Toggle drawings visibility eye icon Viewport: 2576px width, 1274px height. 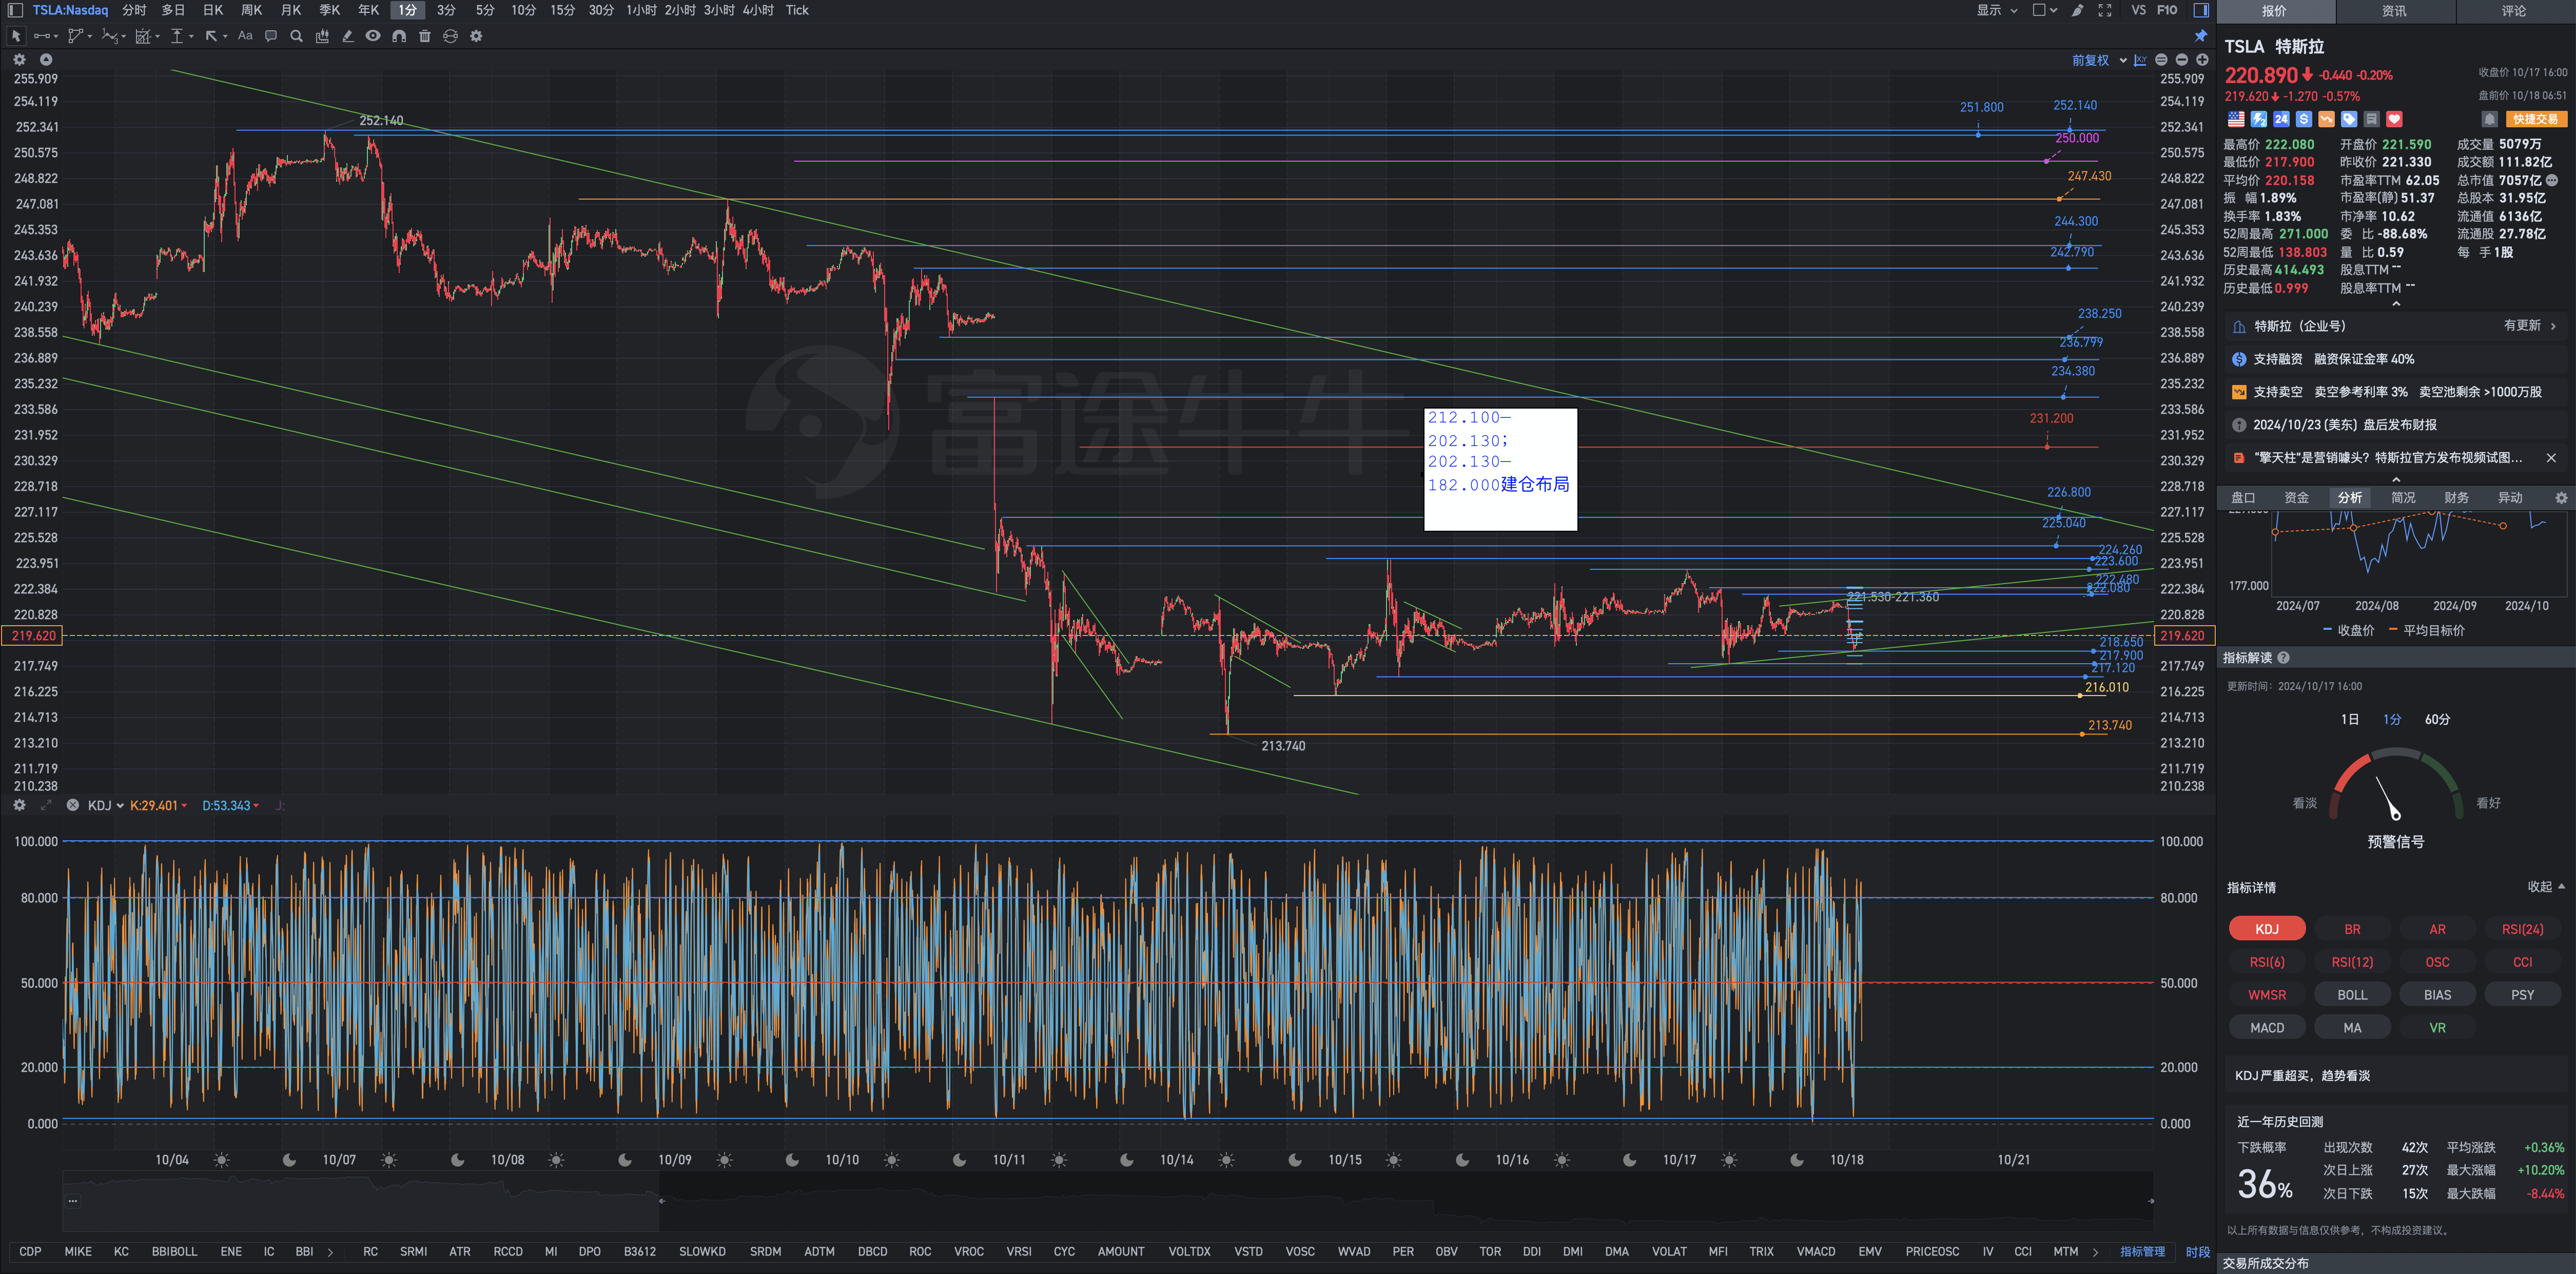tap(373, 36)
